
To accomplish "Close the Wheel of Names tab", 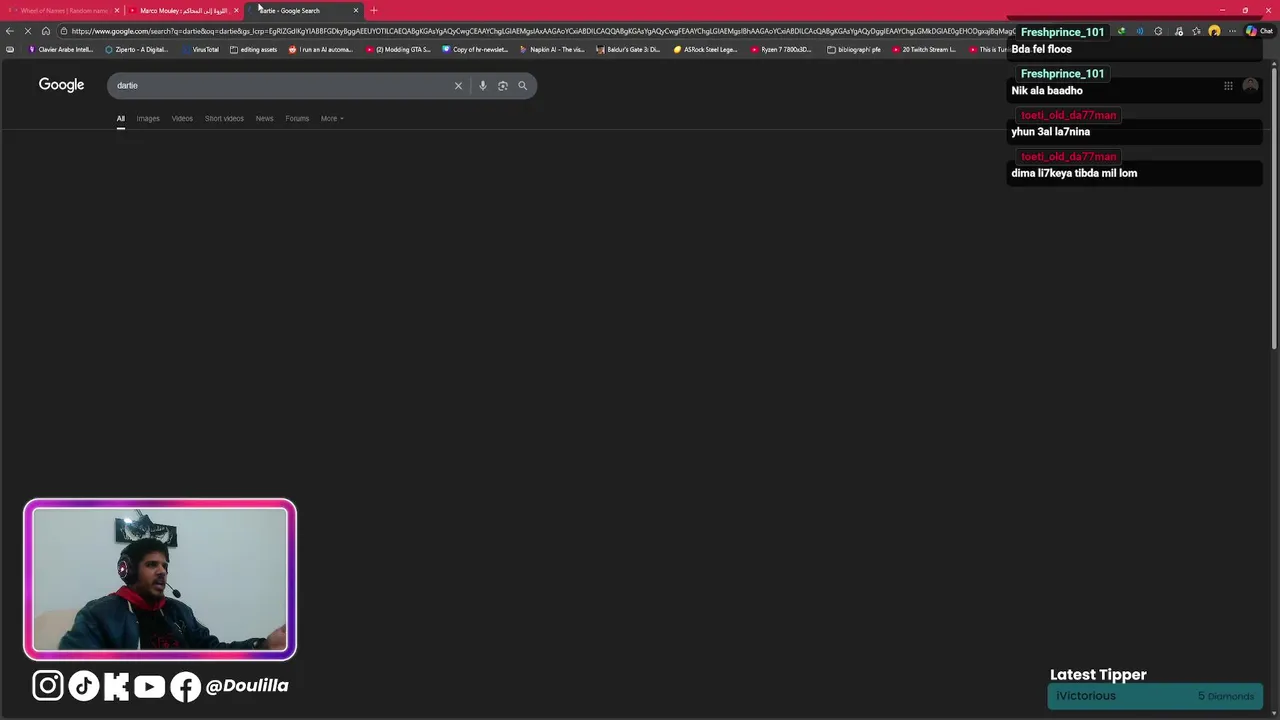I will [117, 10].
